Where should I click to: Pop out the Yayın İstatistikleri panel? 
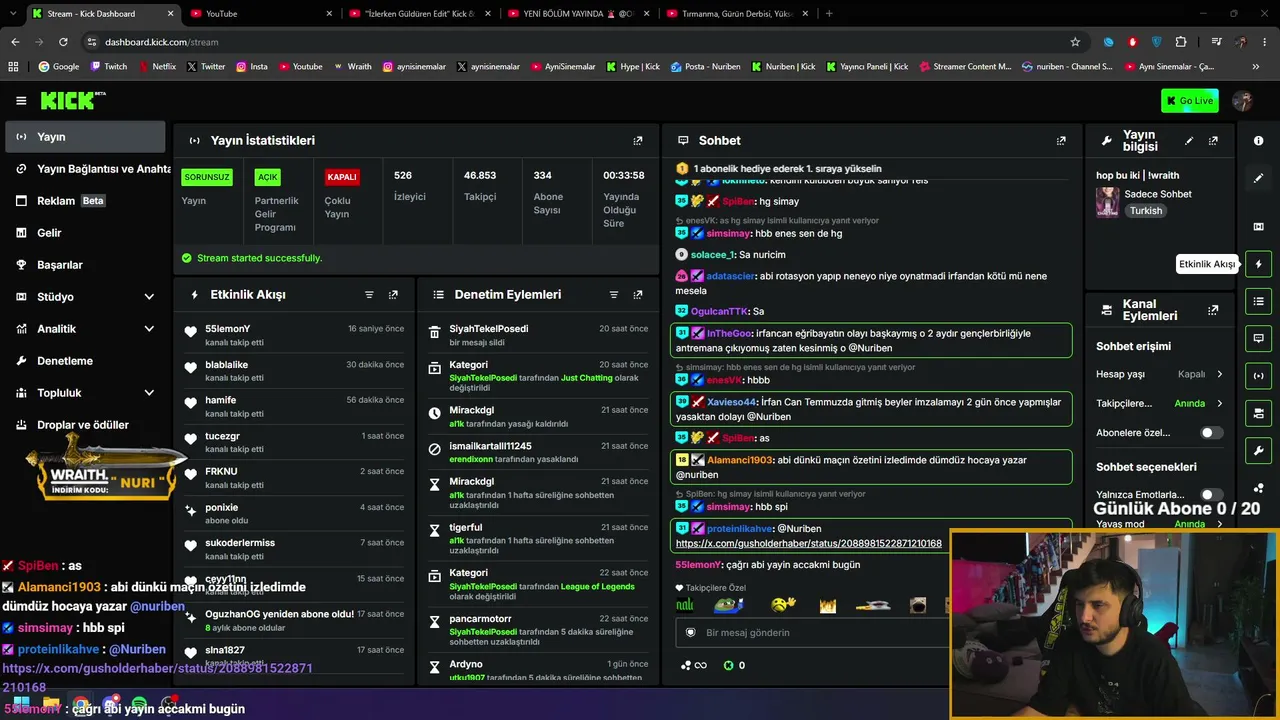pyautogui.click(x=638, y=141)
